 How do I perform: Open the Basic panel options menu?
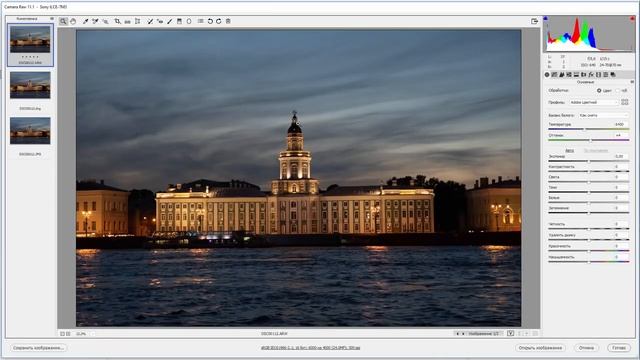coord(632,82)
